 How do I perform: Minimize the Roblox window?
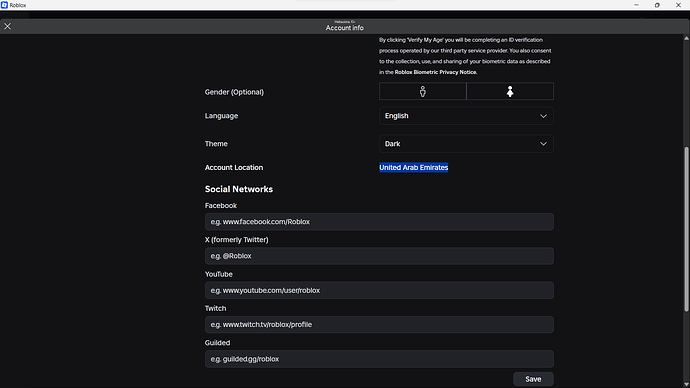tap(636, 5)
